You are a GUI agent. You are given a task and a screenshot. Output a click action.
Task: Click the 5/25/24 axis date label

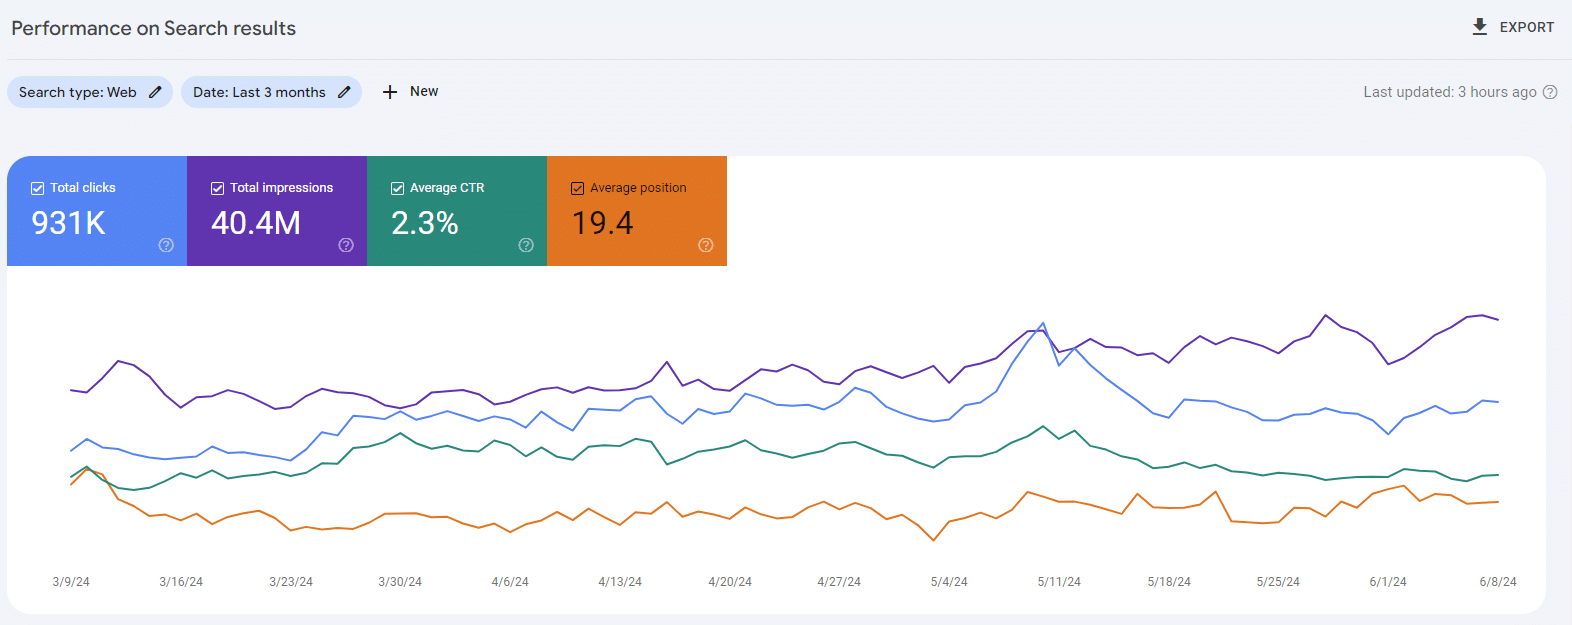click(1278, 582)
